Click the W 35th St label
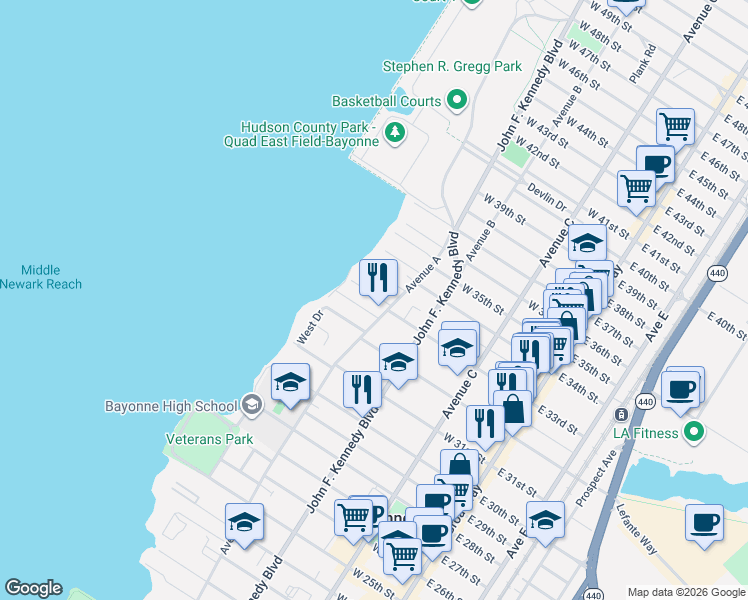 click(x=483, y=300)
